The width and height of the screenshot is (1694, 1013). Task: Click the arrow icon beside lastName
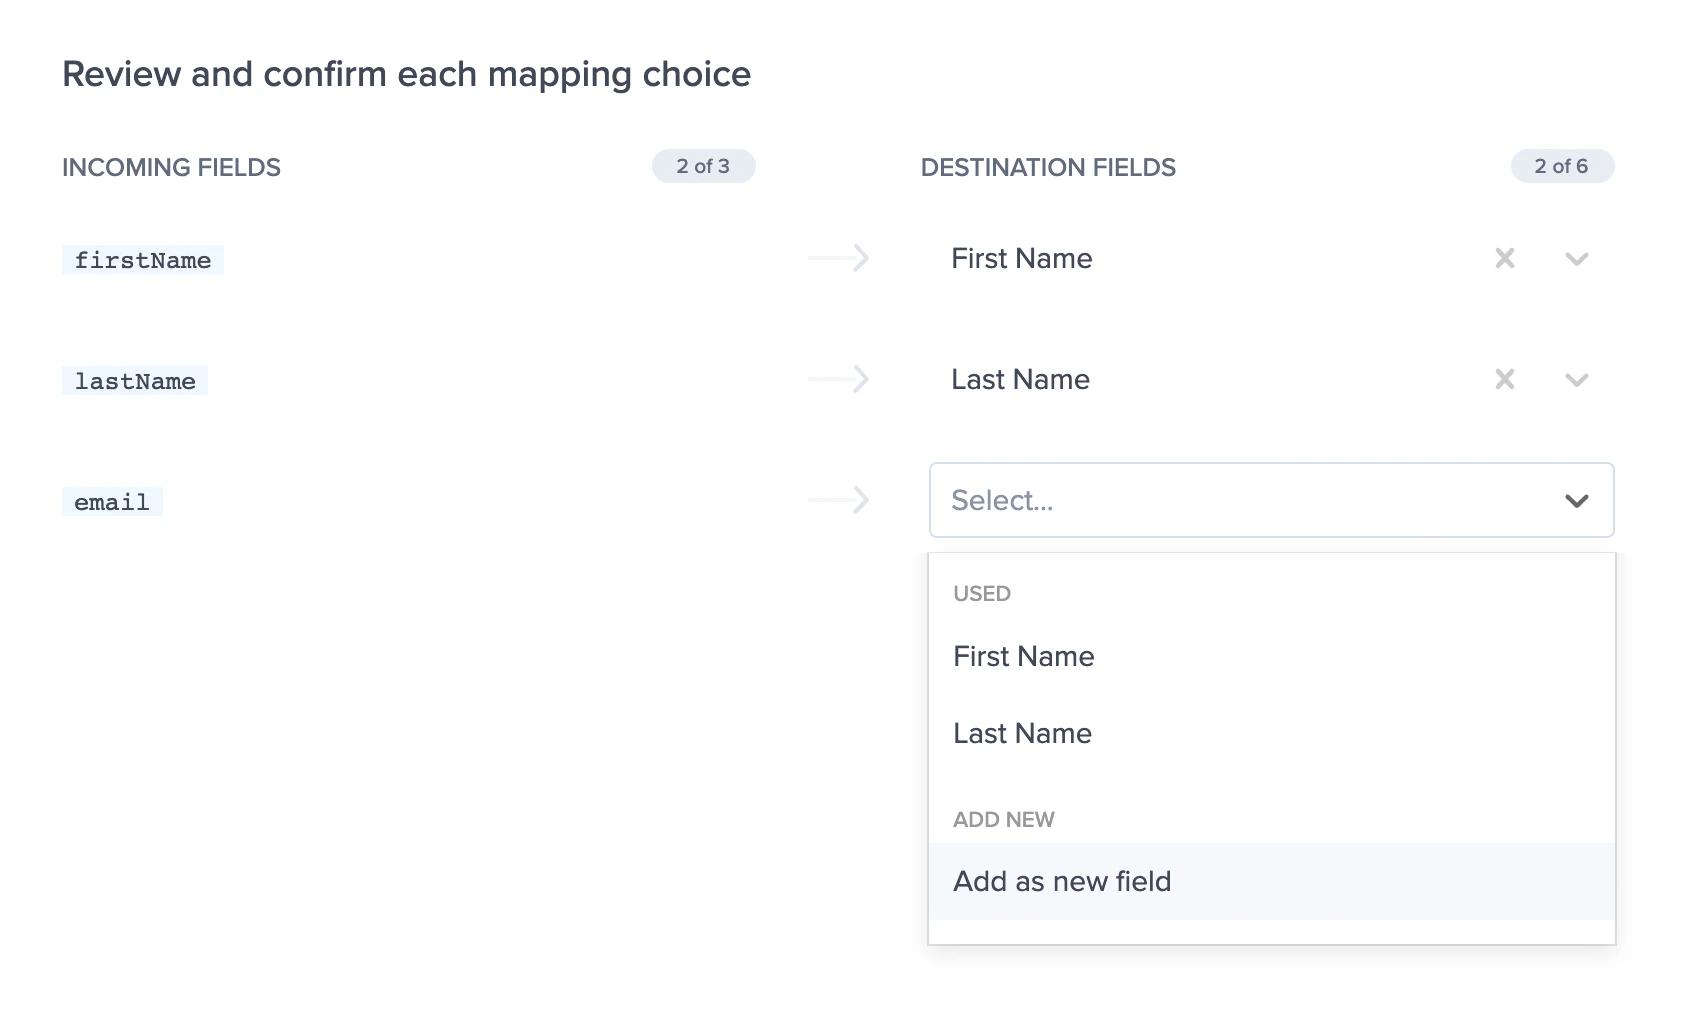tap(838, 380)
